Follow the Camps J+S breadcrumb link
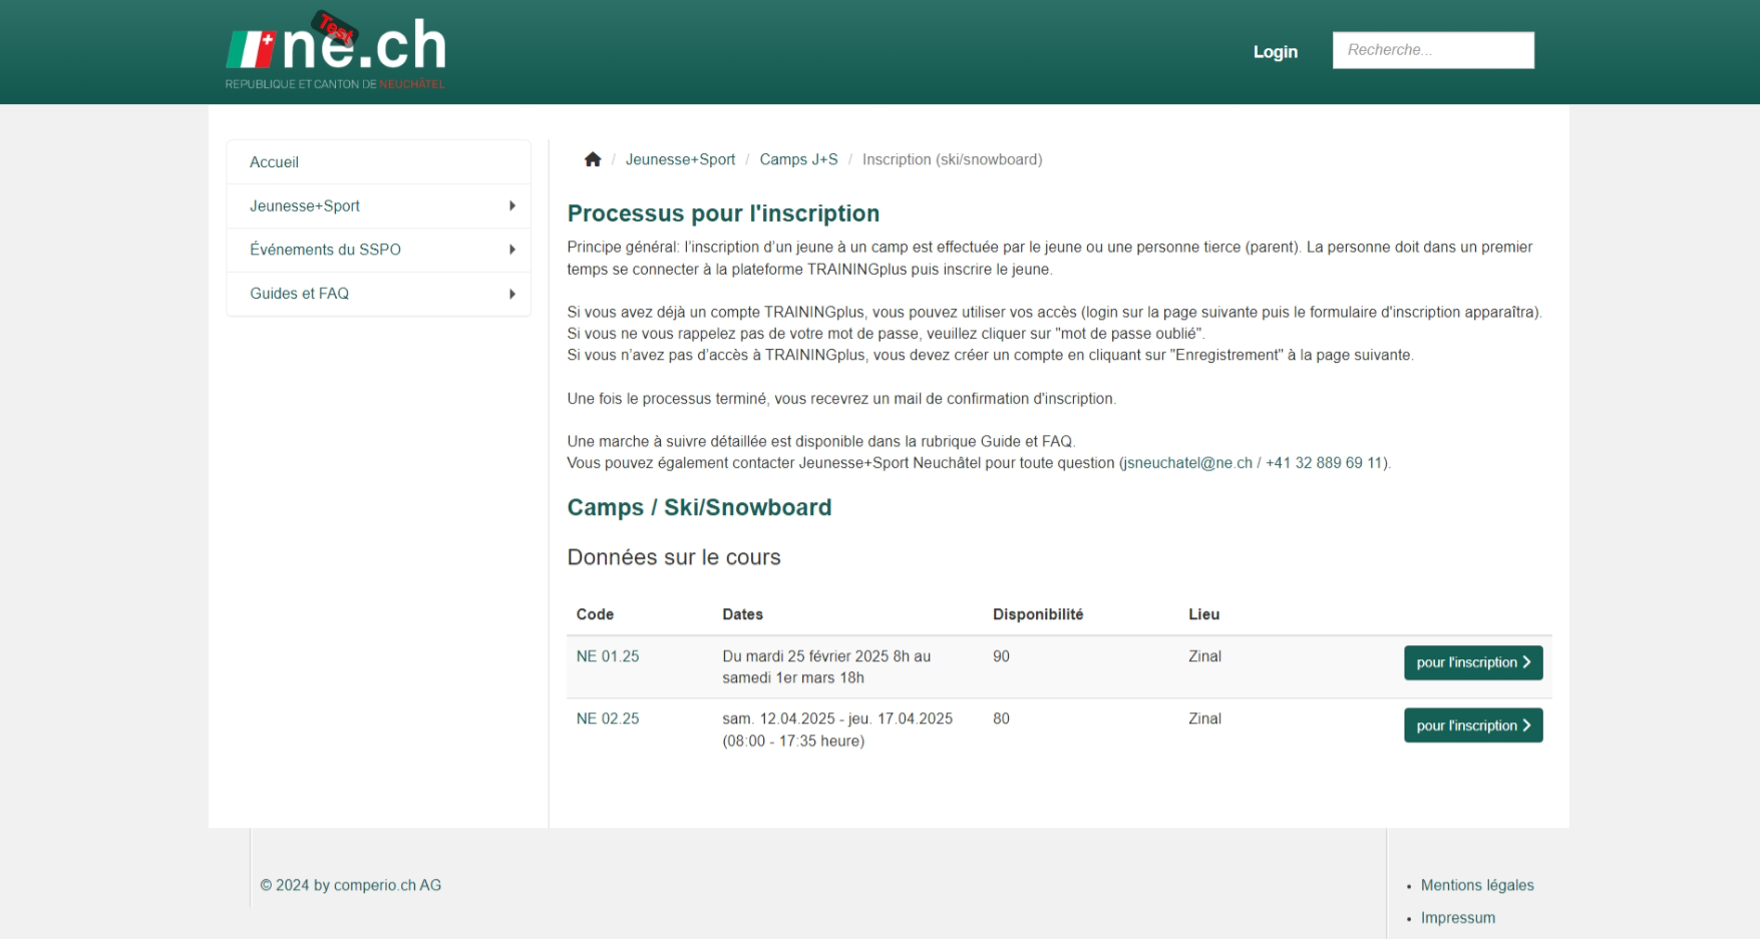Viewport: 1760px width, 939px height. [798, 159]
